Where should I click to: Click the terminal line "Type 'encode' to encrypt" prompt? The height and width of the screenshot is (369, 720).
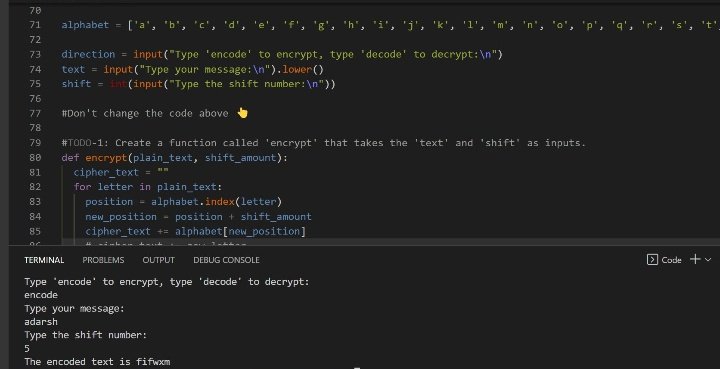(x=167, y=282)
